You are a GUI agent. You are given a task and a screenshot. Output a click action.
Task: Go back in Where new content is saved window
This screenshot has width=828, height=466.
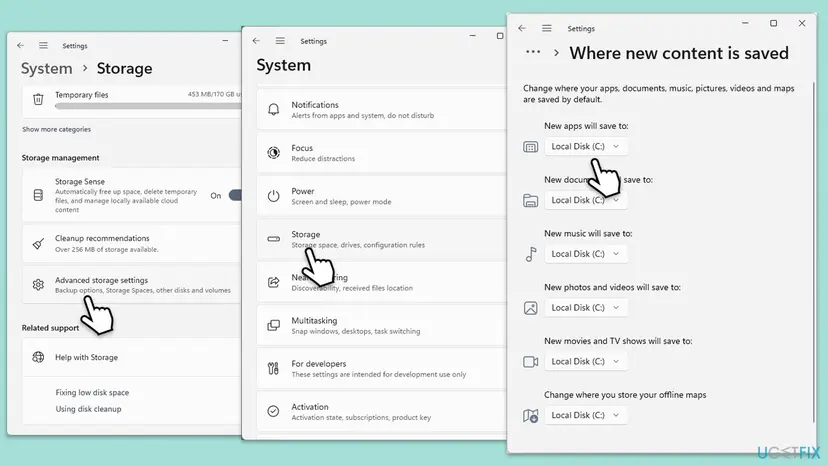522,28
